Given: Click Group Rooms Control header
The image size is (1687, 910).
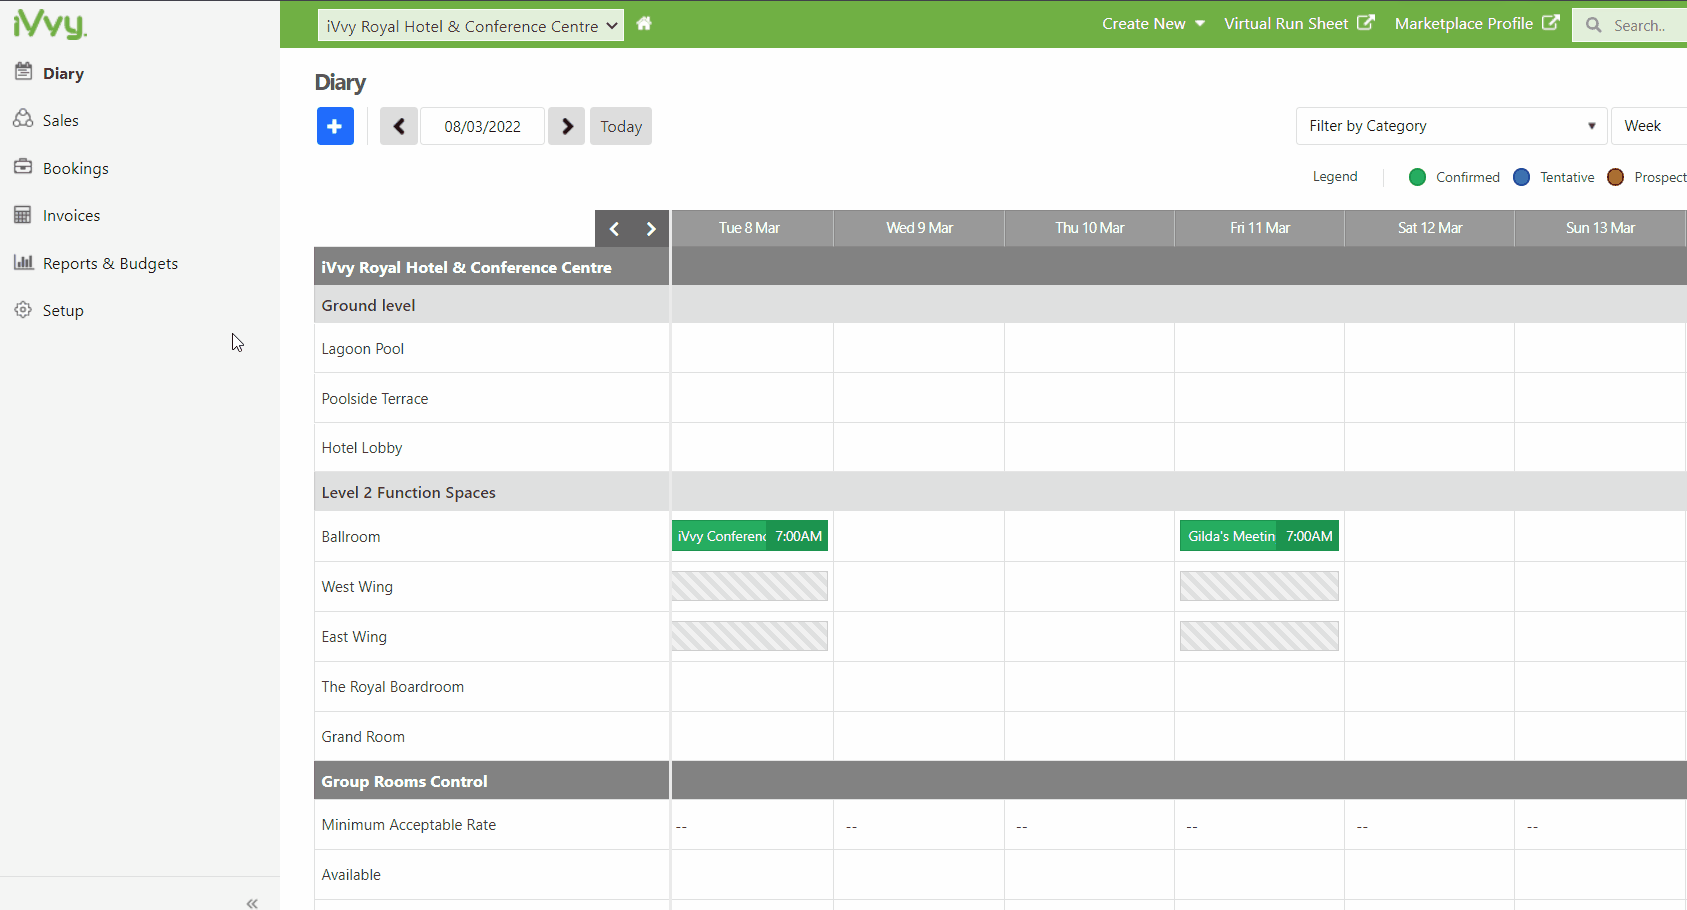Looking at the screenshot, I should (404, 782).
